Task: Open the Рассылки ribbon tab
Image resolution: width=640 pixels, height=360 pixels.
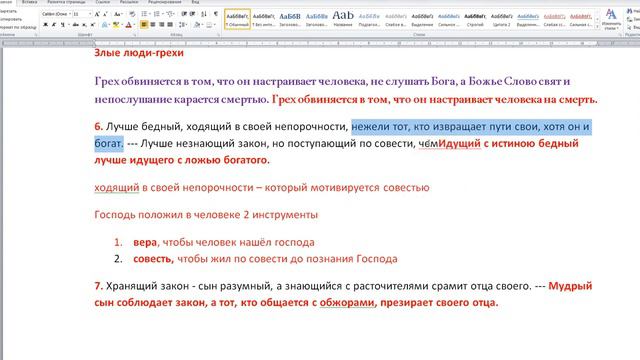Action: pos(129,2)
